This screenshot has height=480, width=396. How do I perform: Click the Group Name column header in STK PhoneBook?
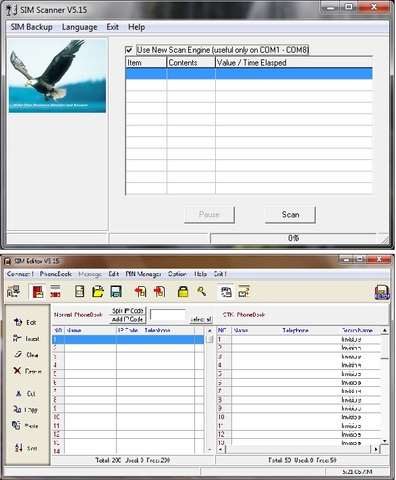coord(357,330)
